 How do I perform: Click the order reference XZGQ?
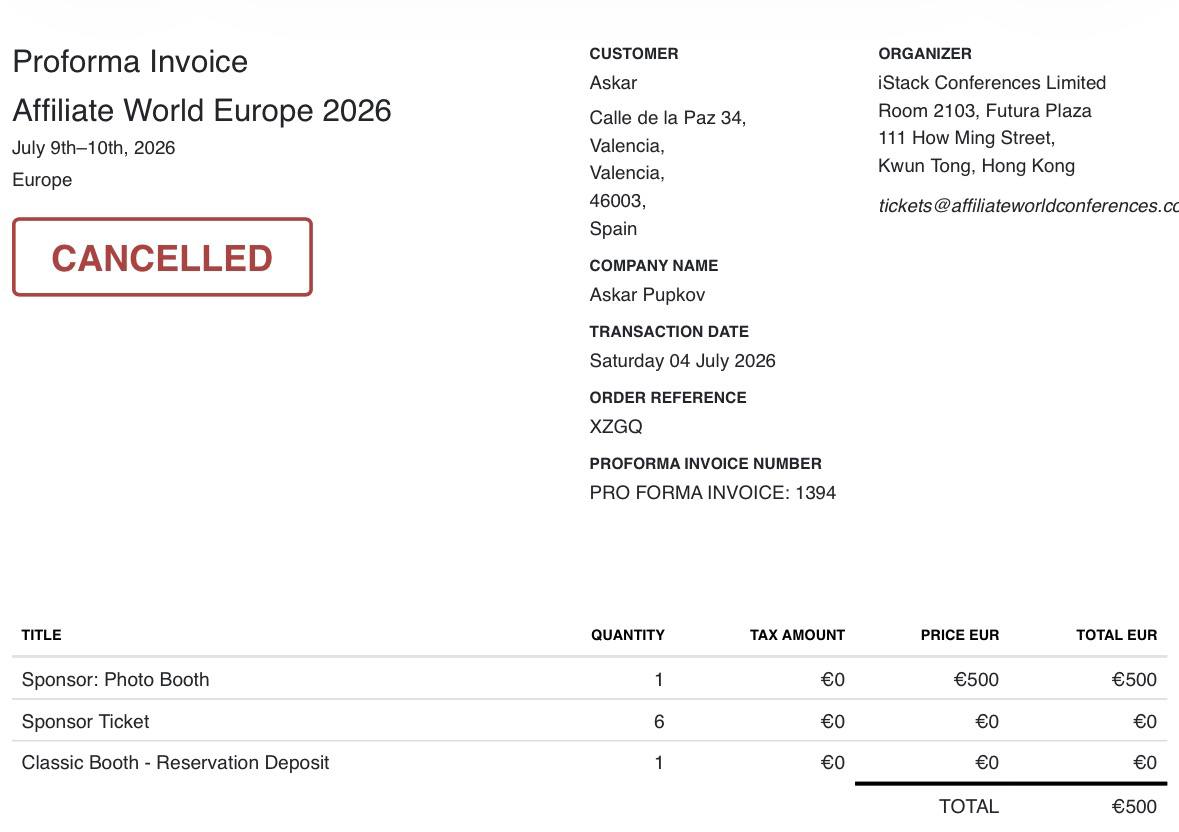click(616, 427)
